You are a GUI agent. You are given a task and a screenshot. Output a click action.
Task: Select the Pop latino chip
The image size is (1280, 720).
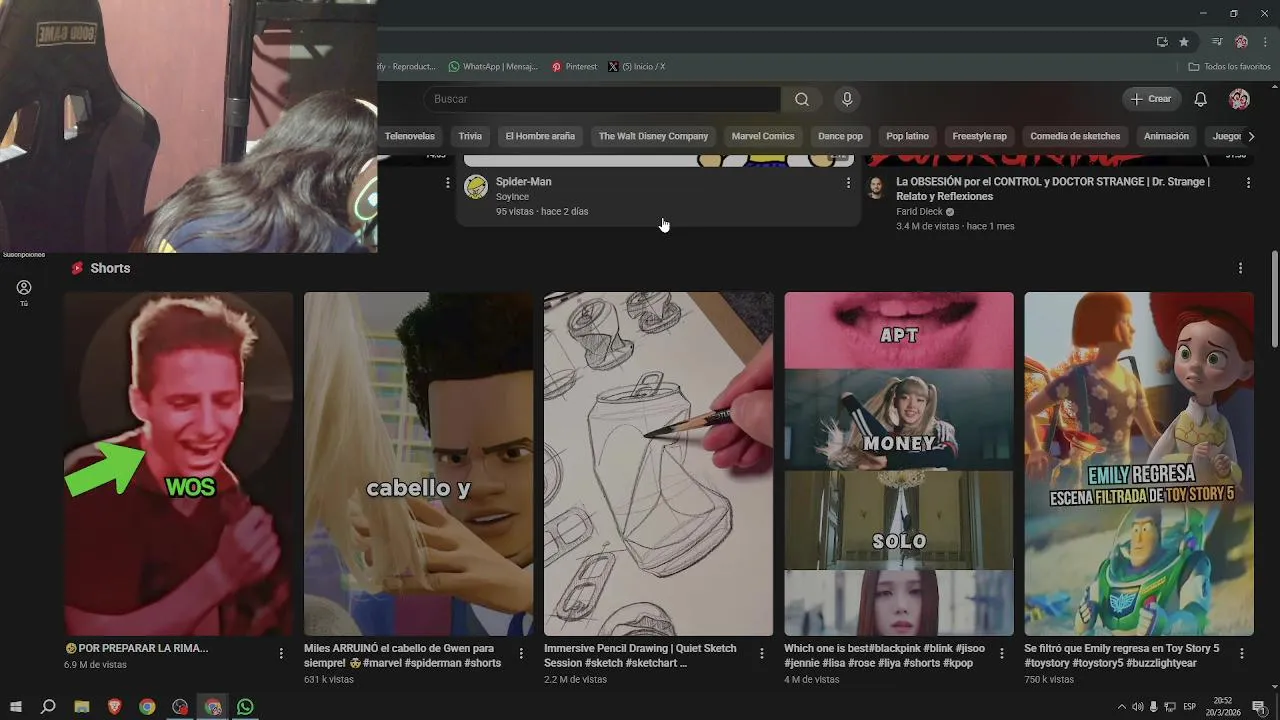(907, 136)
